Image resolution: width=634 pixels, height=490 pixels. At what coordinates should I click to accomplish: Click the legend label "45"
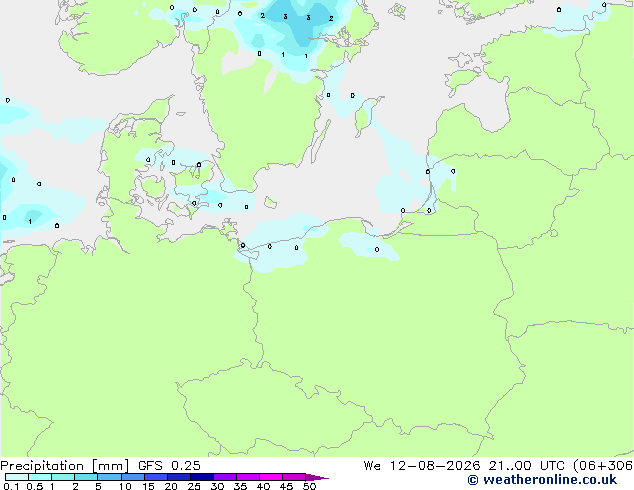pyautogui.click(x=286, y=486)
